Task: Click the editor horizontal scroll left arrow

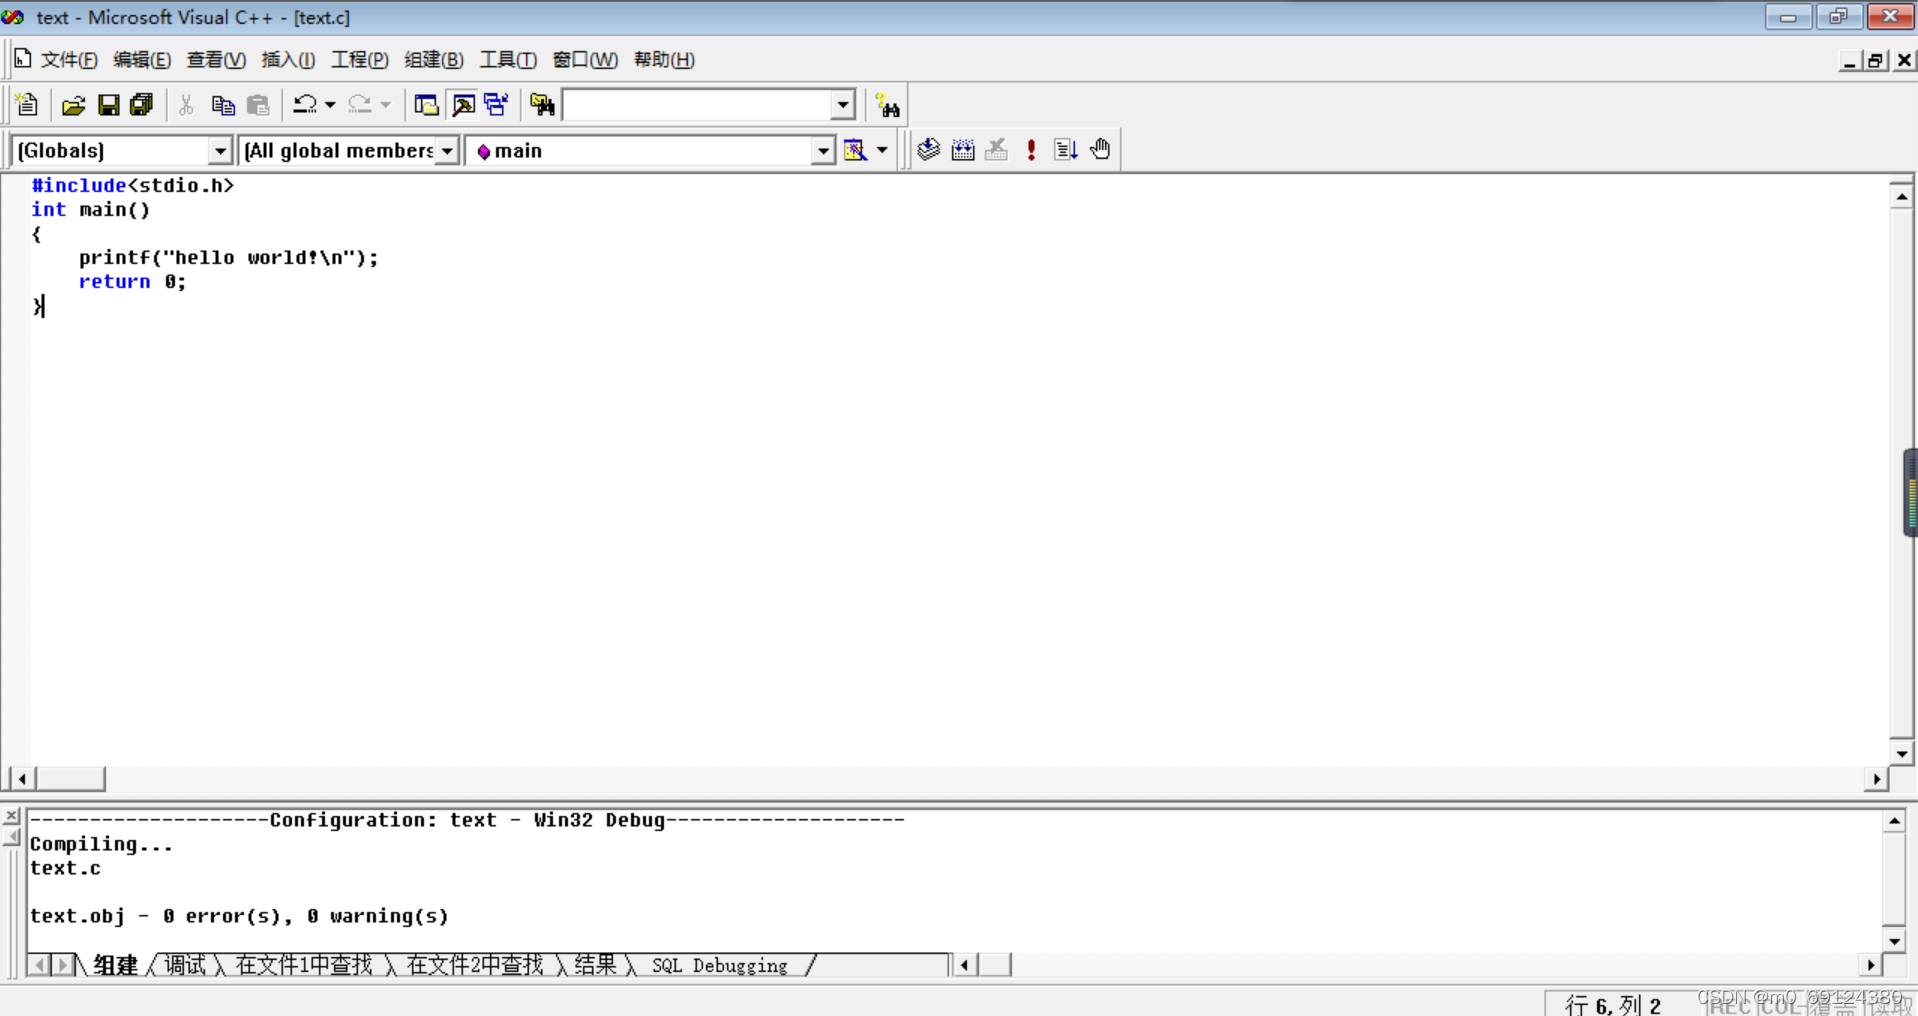Action: coord(22,778)
